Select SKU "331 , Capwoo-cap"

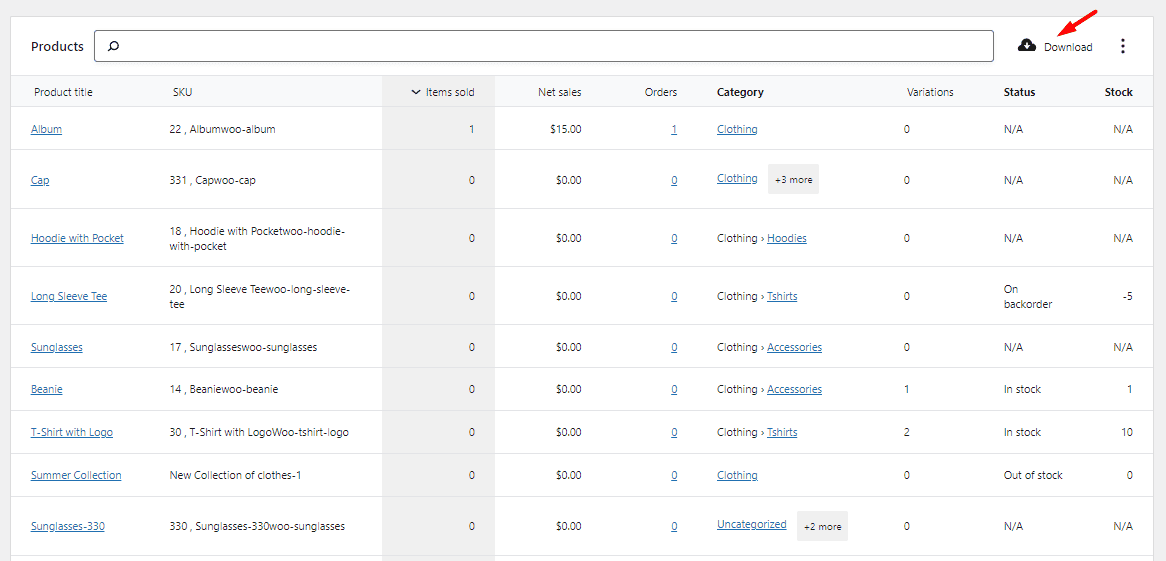click(x=213, y=180)
